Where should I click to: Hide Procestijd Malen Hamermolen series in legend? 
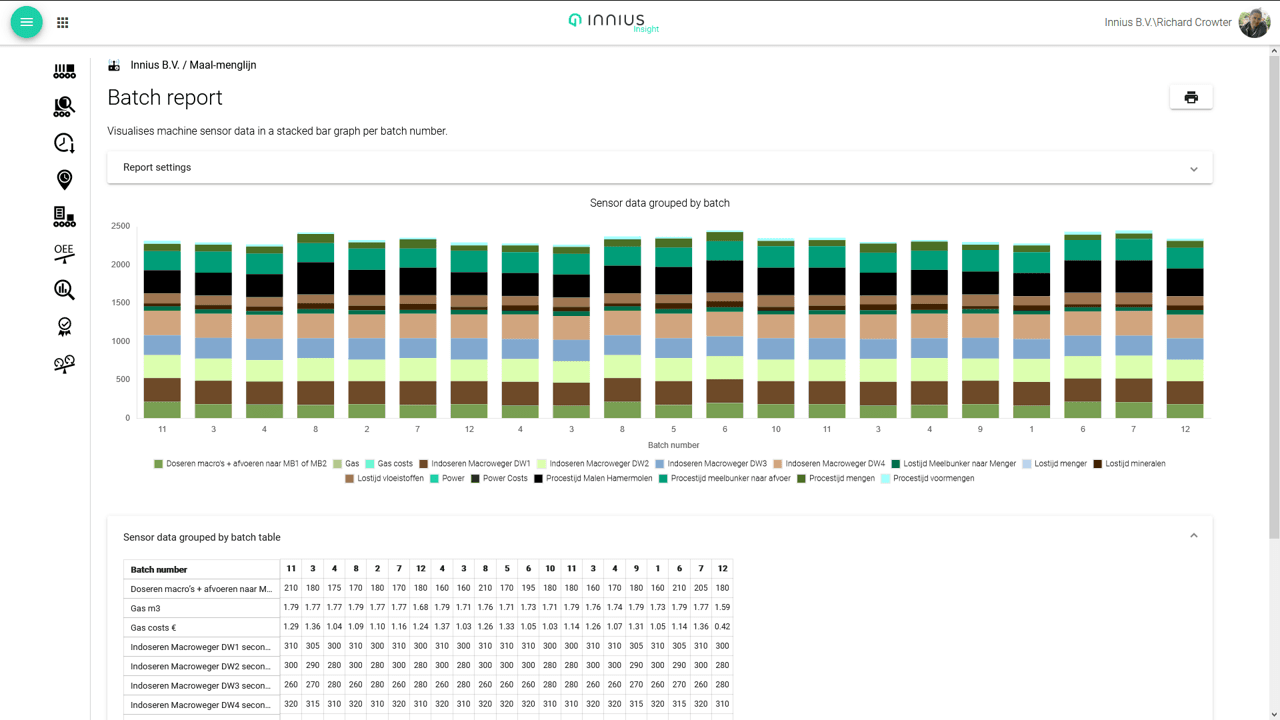click(590, 479)
